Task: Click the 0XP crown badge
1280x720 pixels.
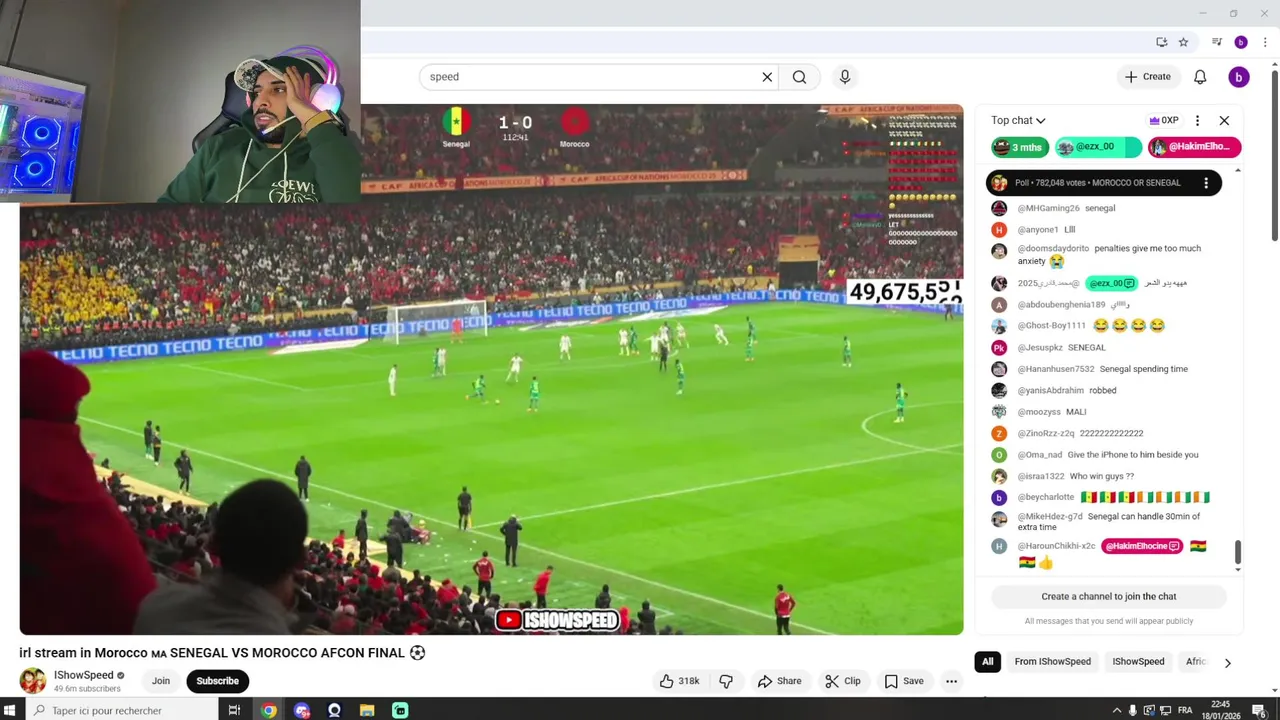Action: click(x=1163, y=120)
